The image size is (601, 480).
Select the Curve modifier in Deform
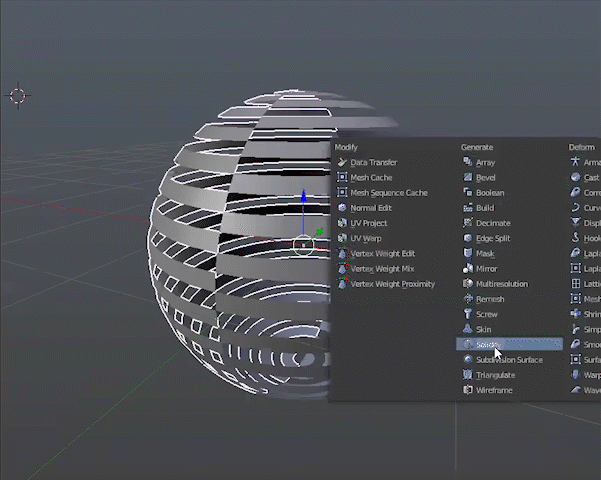[585, 208]
